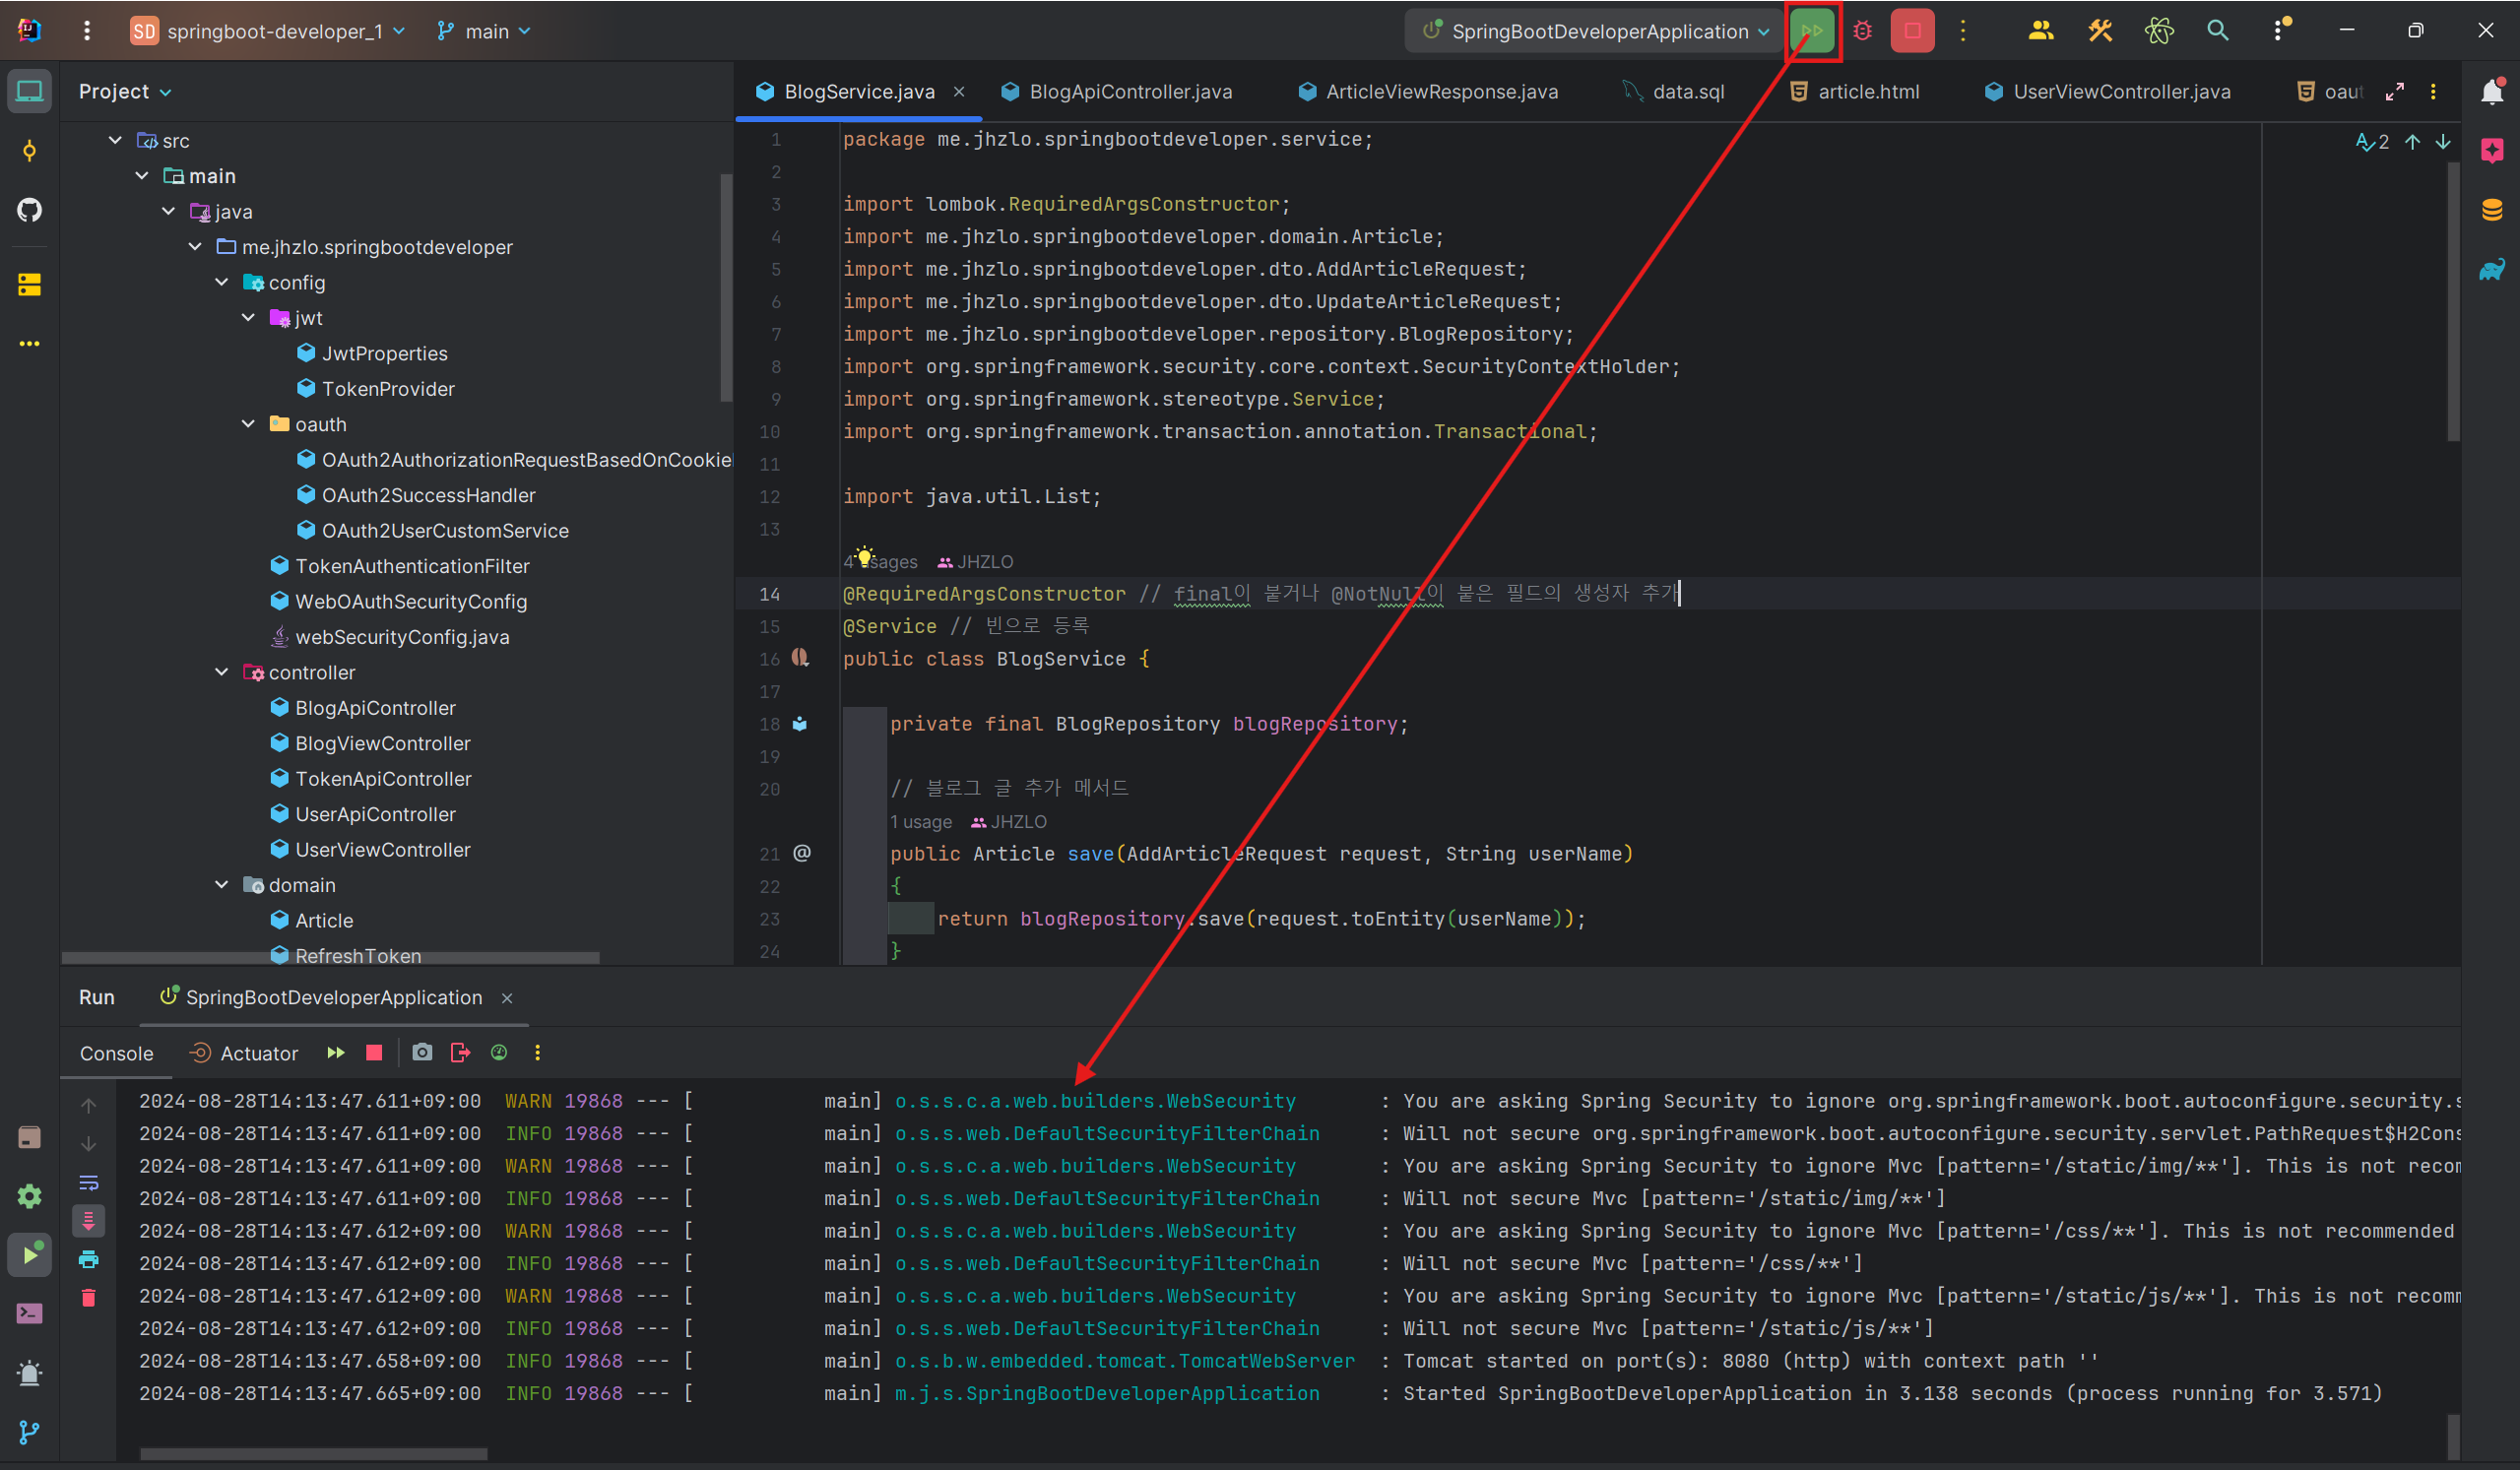Image resolution: width=2520 pixels, height=1470 pixels.
Task: Click the Search Everywhere magnifier icon
Action: (x=2217, y=31)
